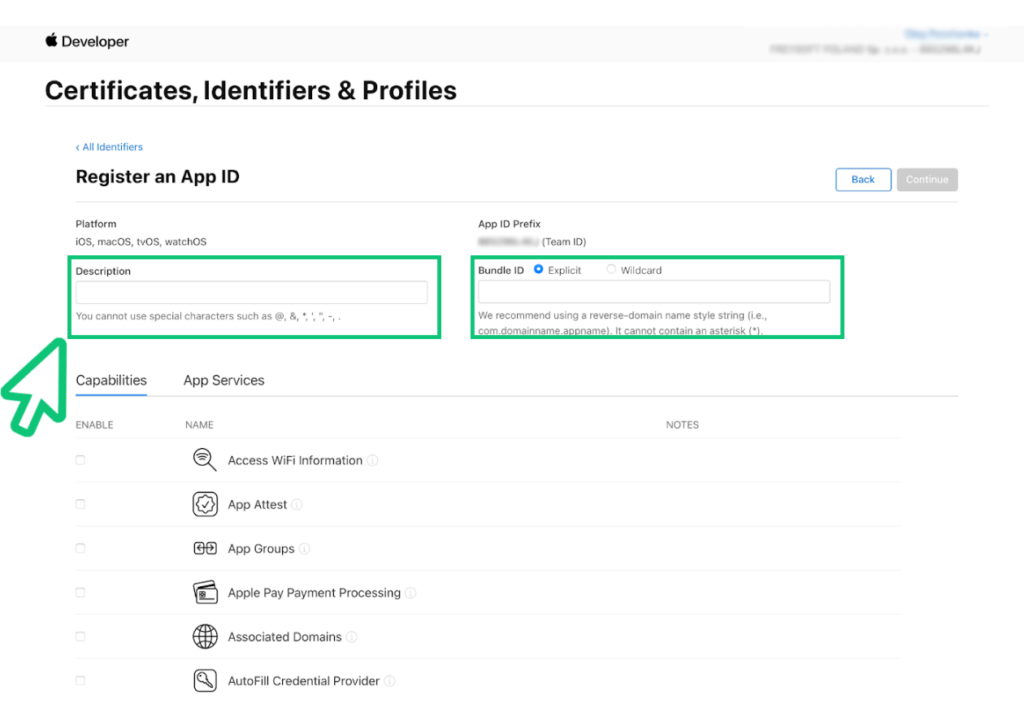The height and width of the screenshot is (722, 1024).
Task: Click the NAME column header
Action: click(199, 425)
